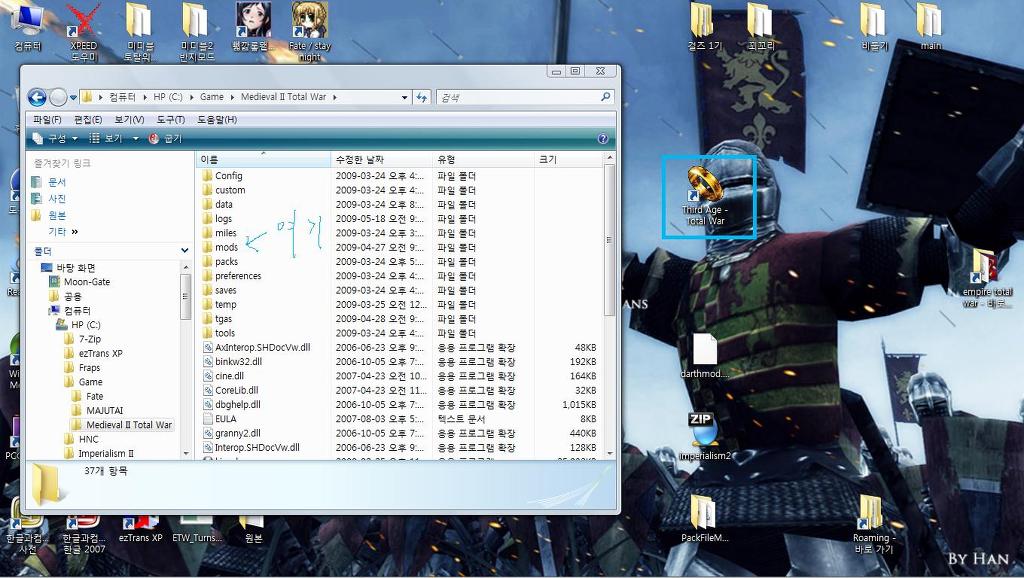Open the 컴퓨터 desktop icon
Viewport: 1024px width, 578px height.
[27, 27]
